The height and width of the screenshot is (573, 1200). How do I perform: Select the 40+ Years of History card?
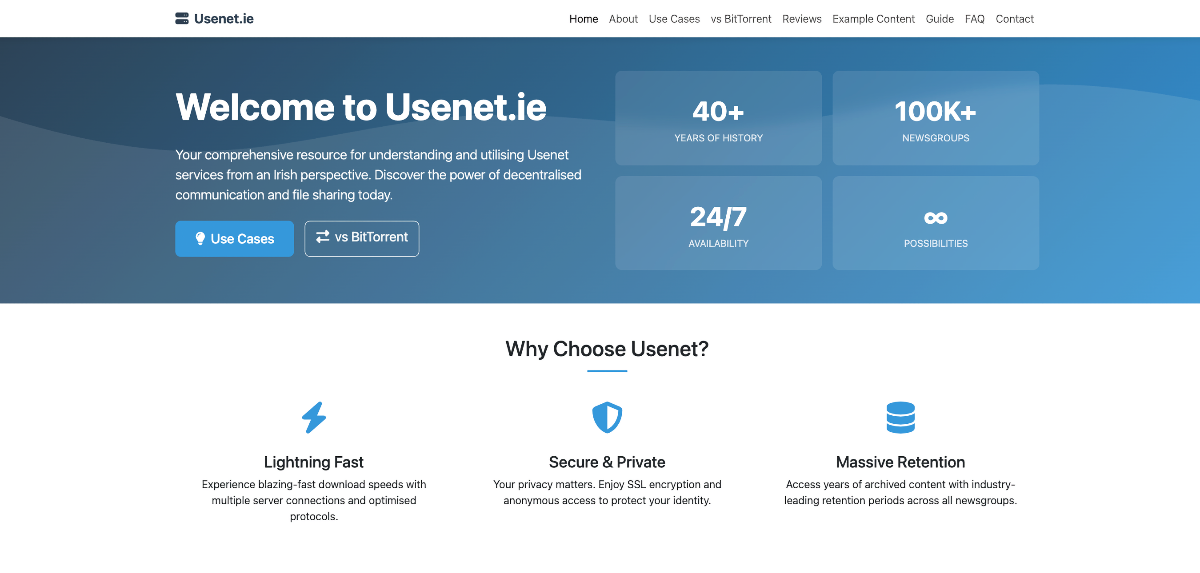[718, 118]
